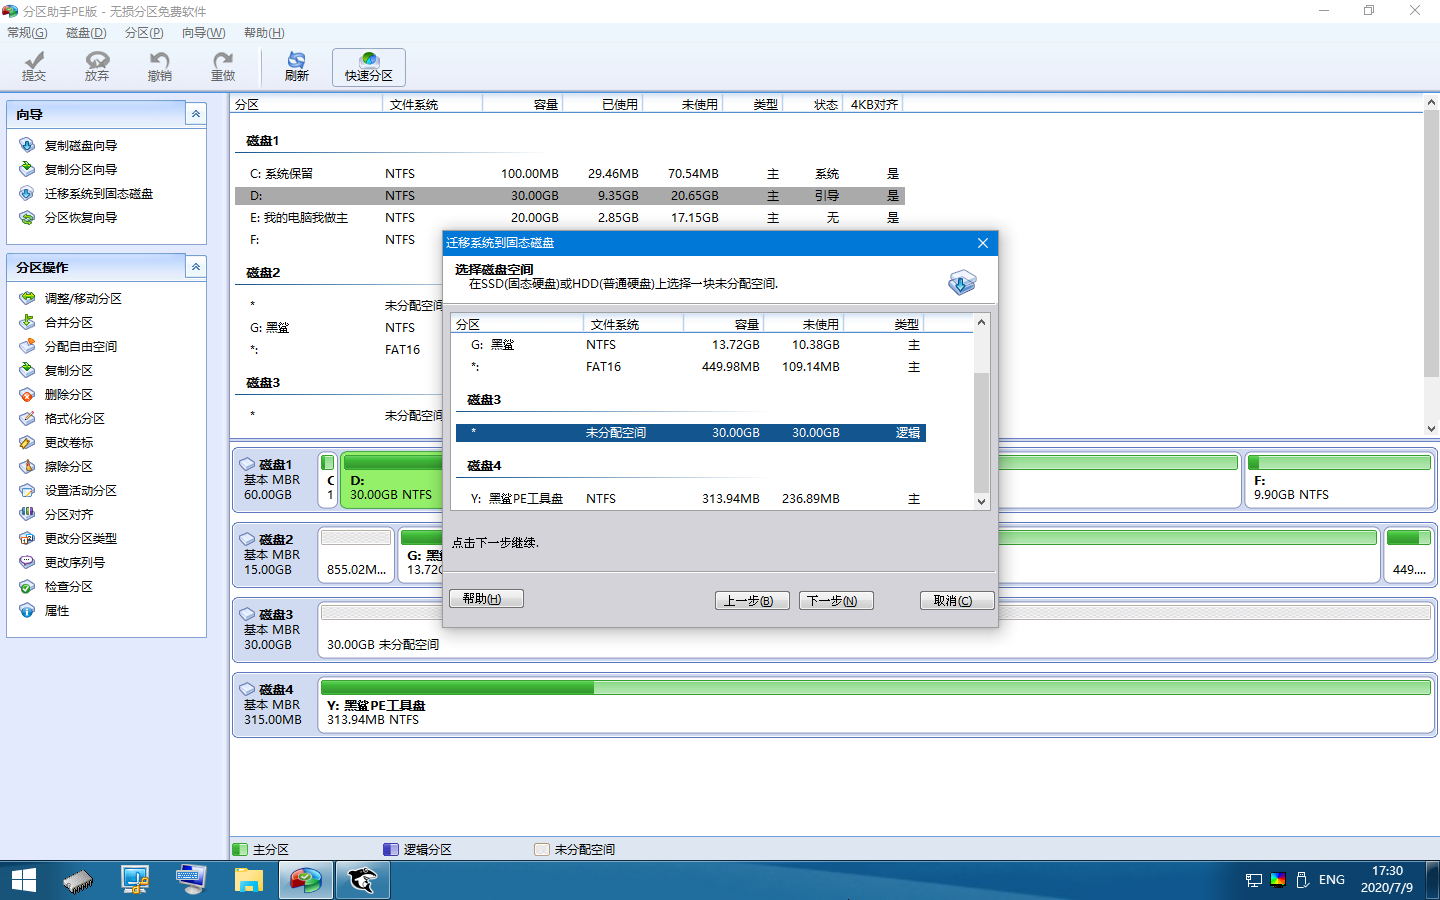This screenshot has height=900, width=1440.
Task: Click 分区 column header in dialog
Action: coord(518,324)
